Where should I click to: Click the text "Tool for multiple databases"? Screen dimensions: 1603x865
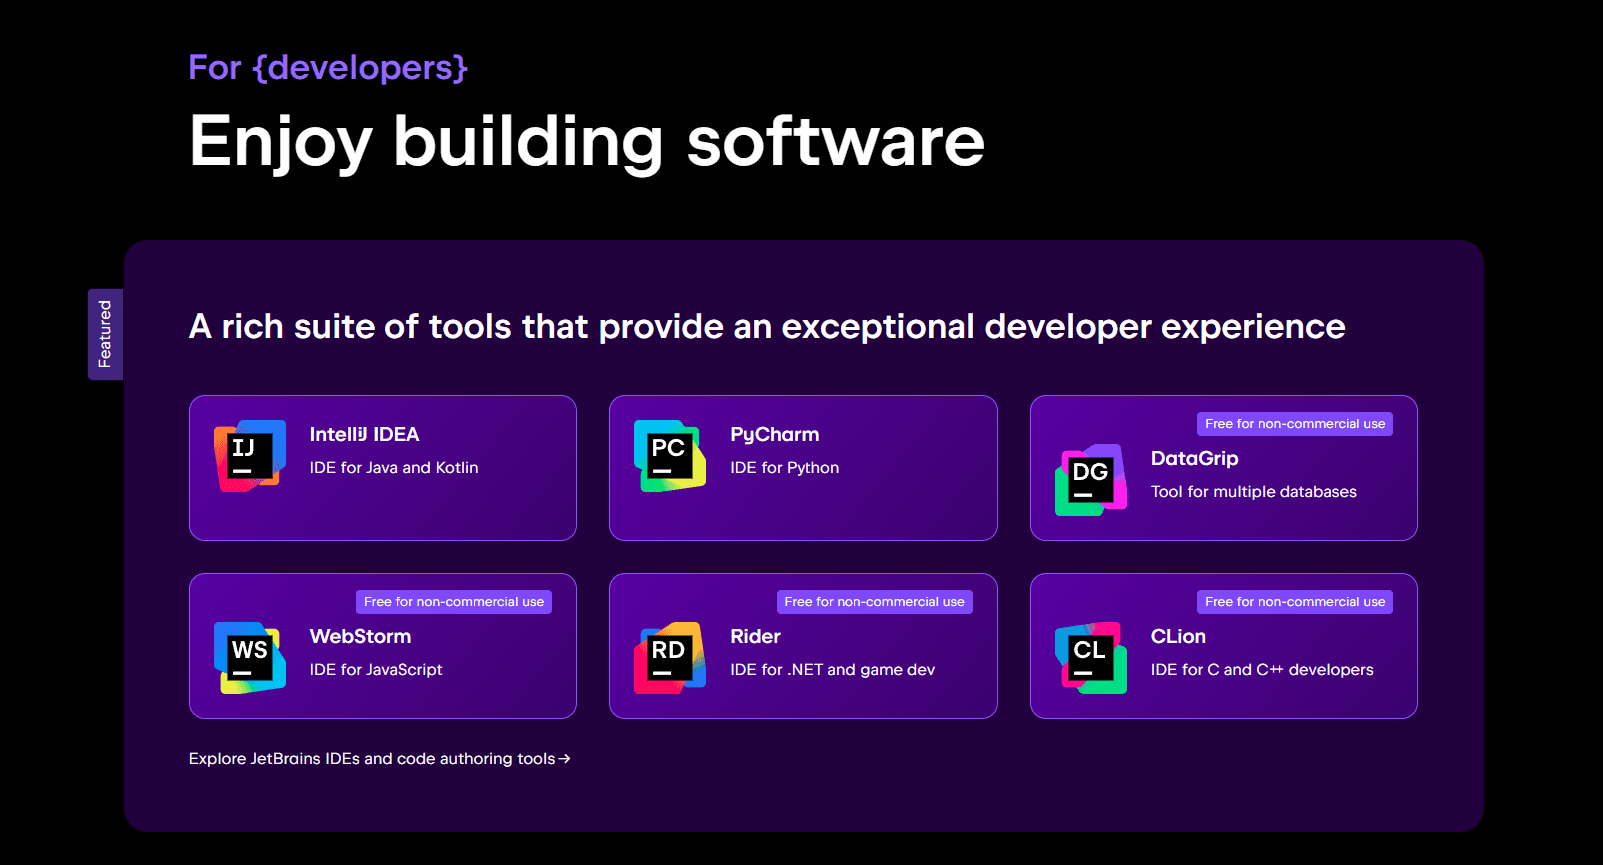pyautogui.click(x=1254, y=492)
